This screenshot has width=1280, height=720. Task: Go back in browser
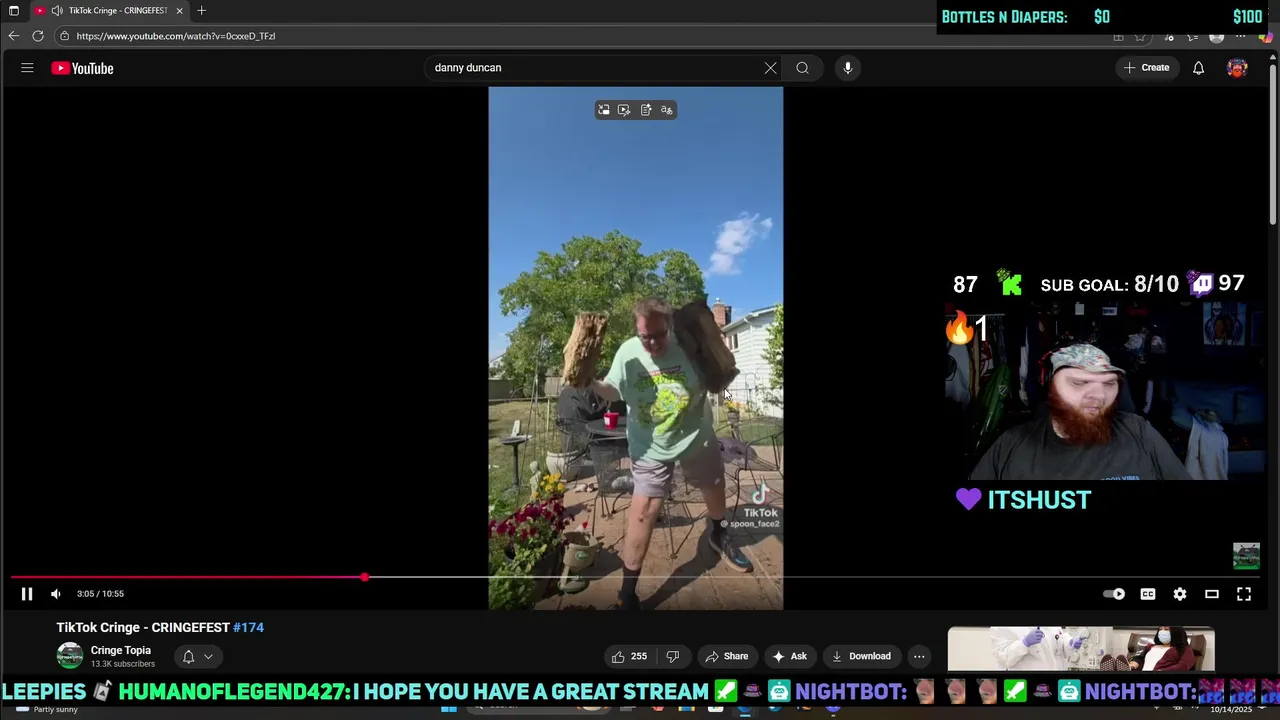pyautogui.click(x=14, y=36)
